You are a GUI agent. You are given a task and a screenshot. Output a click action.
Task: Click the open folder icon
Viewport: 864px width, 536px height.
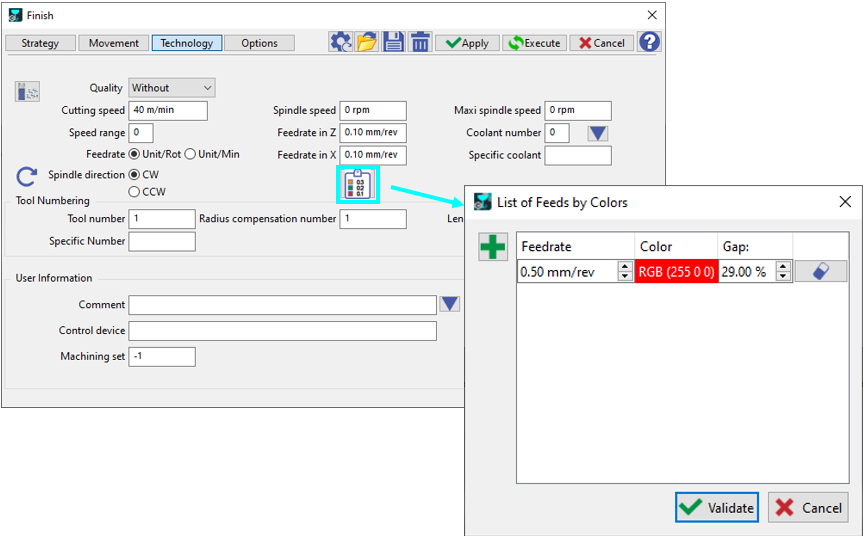[x=367, y=42]
